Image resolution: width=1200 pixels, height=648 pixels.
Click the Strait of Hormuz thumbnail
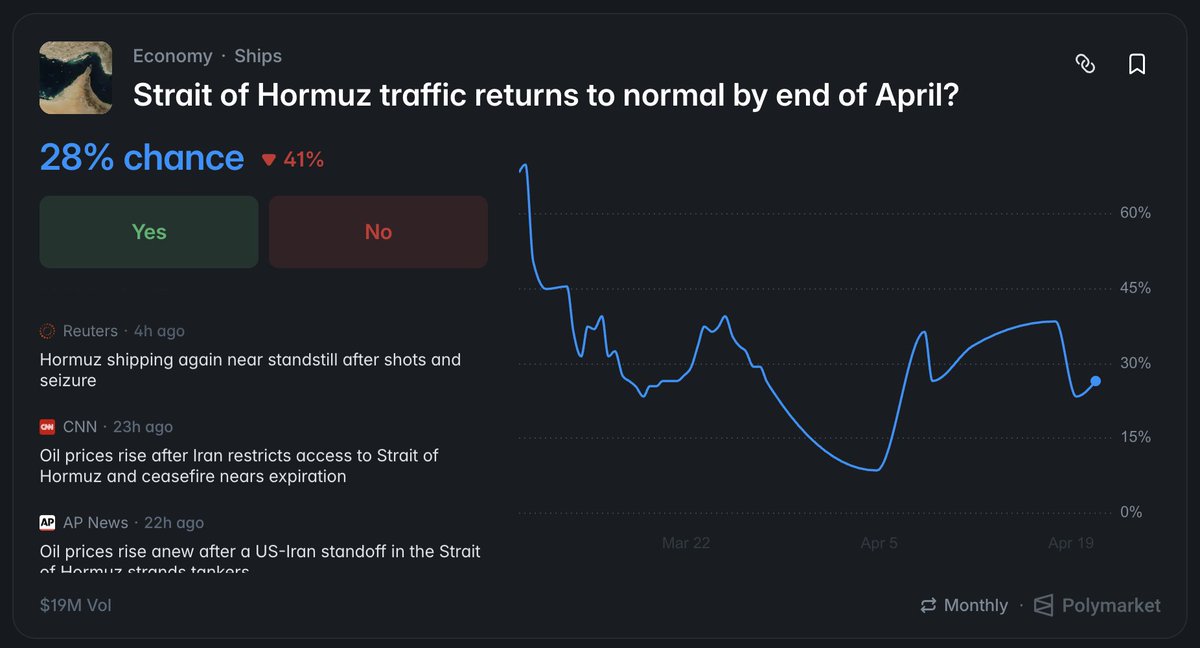point(76,78)
